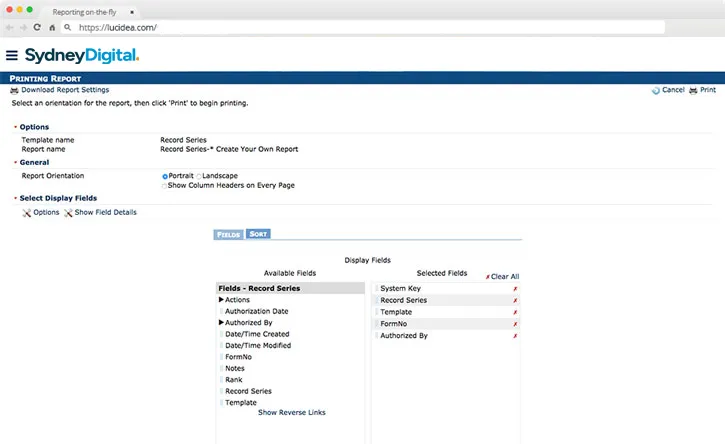Viewport: 725px width, 444px height.
Task: Select Authorized By in Selected Fields
Action: pyautogui.click(x=404, y=336)
